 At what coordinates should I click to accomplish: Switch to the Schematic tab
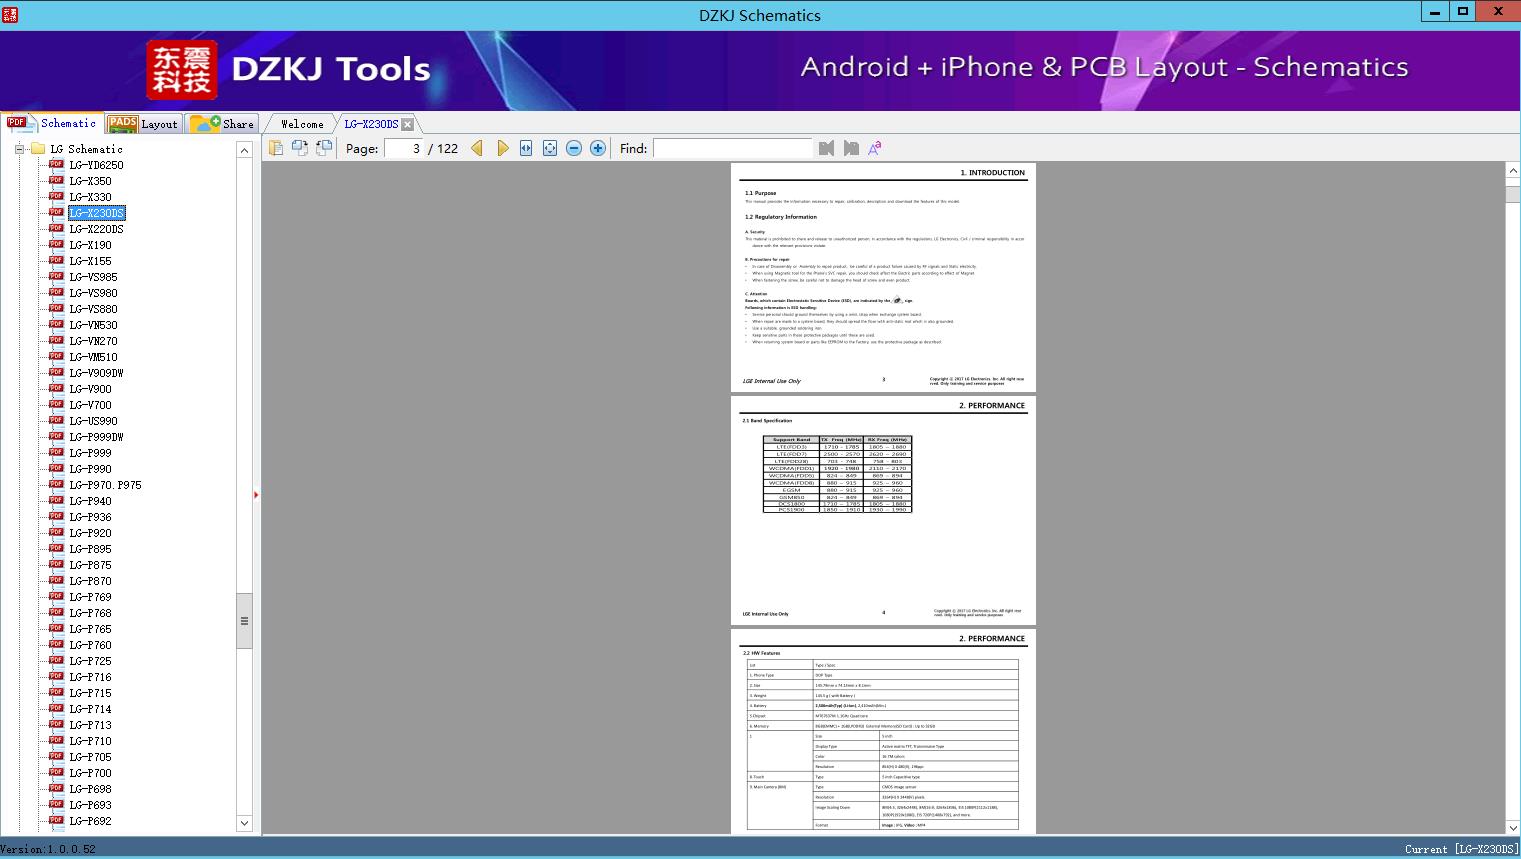tap(52, 123)
